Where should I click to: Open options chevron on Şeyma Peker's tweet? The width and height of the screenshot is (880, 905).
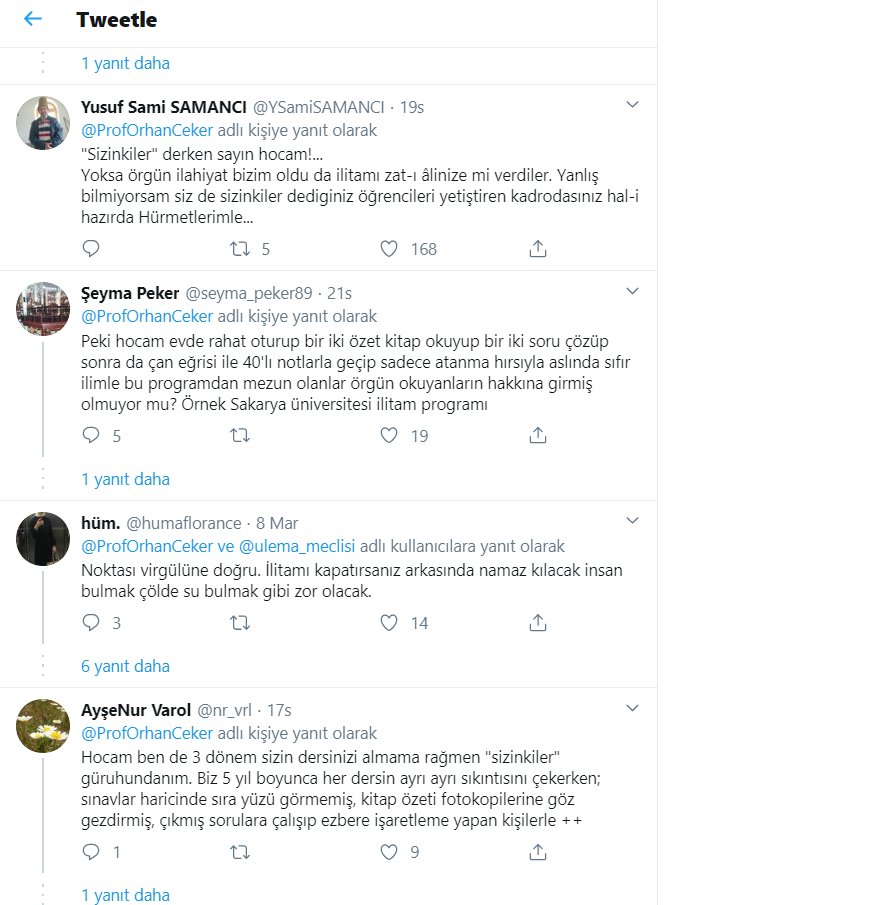[632, 290]
